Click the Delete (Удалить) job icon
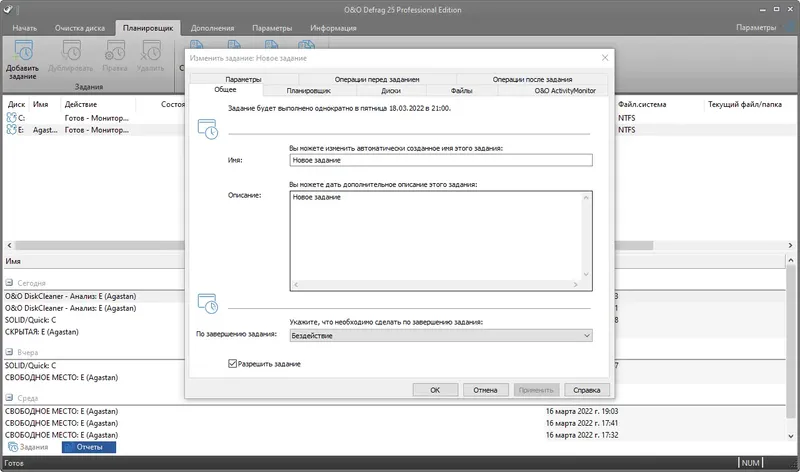The width and height of the screenshot is (800, 472). point(151,51)
